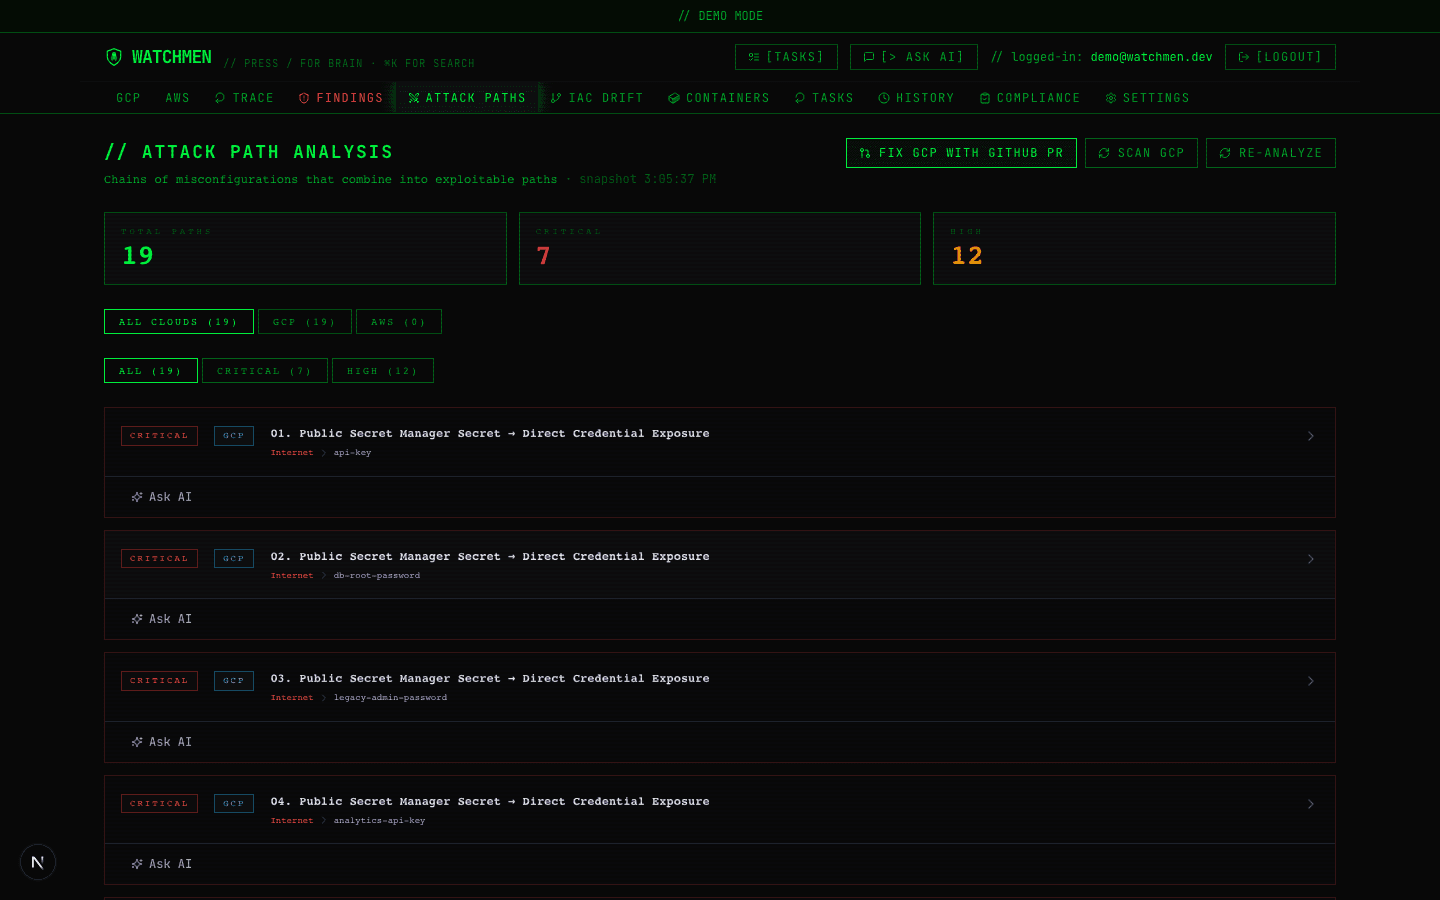Click the clock icon beside HISTORY
The width and height of the screenshot is (1440, 900).
pos(884,98)
